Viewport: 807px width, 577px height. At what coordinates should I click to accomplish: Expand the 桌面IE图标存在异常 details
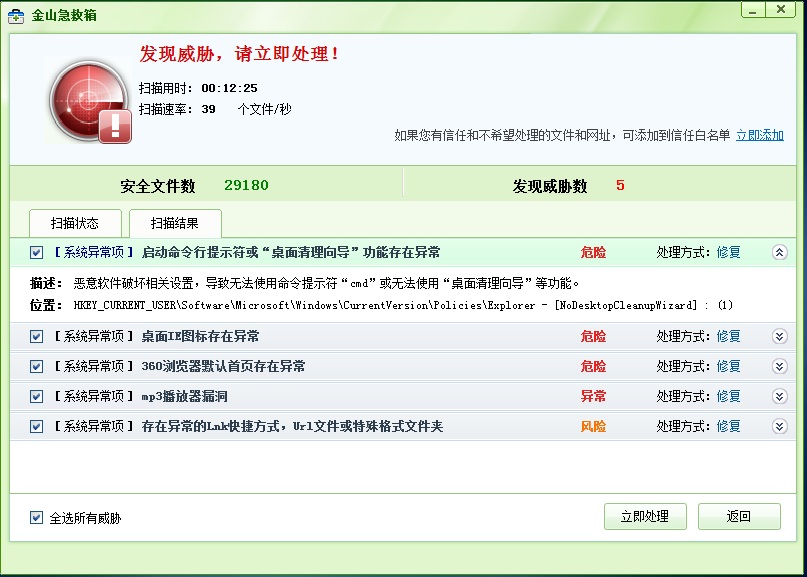(x=780, y=336)
